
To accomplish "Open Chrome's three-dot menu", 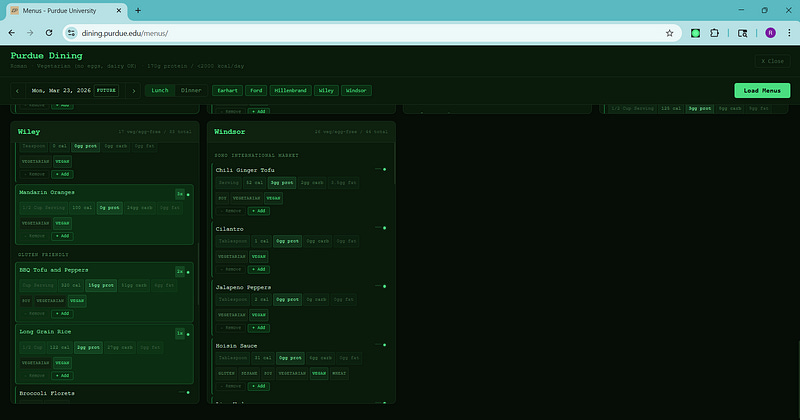I will tap(789, 33).
